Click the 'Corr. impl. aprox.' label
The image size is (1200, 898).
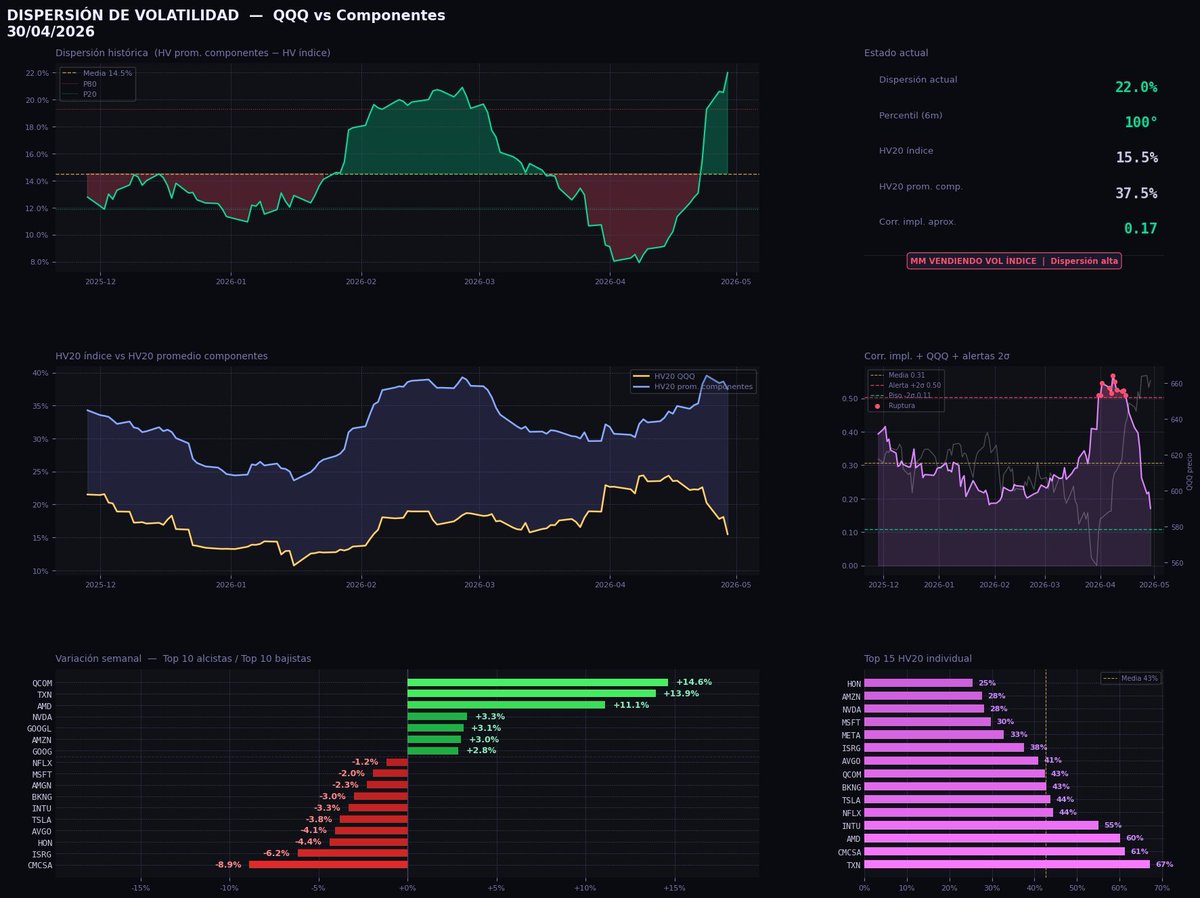click(917, 222)
